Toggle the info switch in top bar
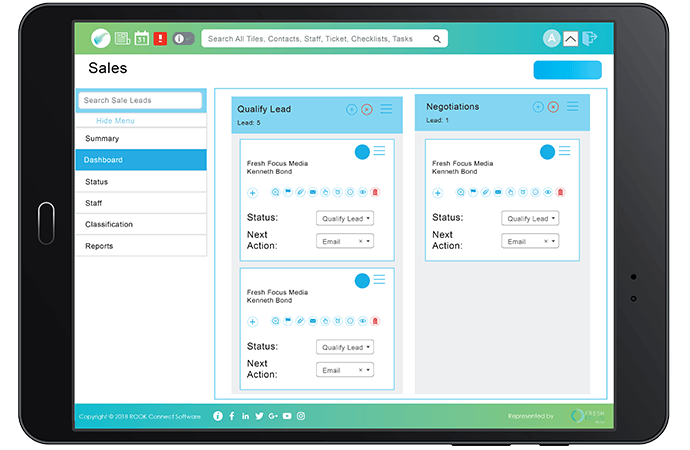The width and height of the screenshot is (690, 450). point(184,38)
